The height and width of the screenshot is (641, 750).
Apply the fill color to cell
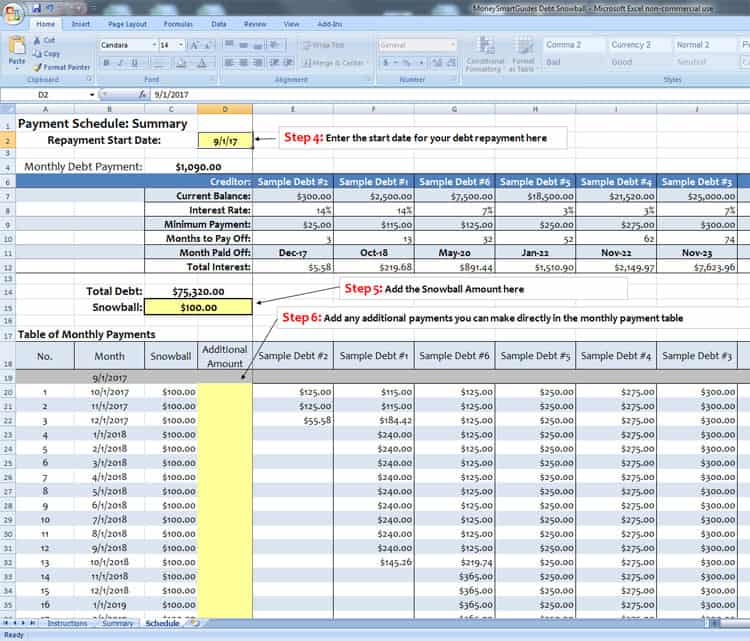(181, 63)
